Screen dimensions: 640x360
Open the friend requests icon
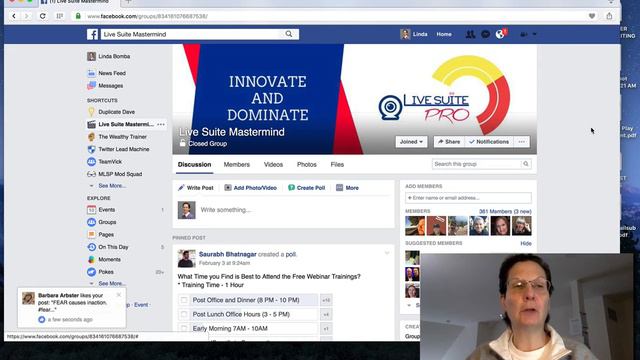click(x=470, y=34)
